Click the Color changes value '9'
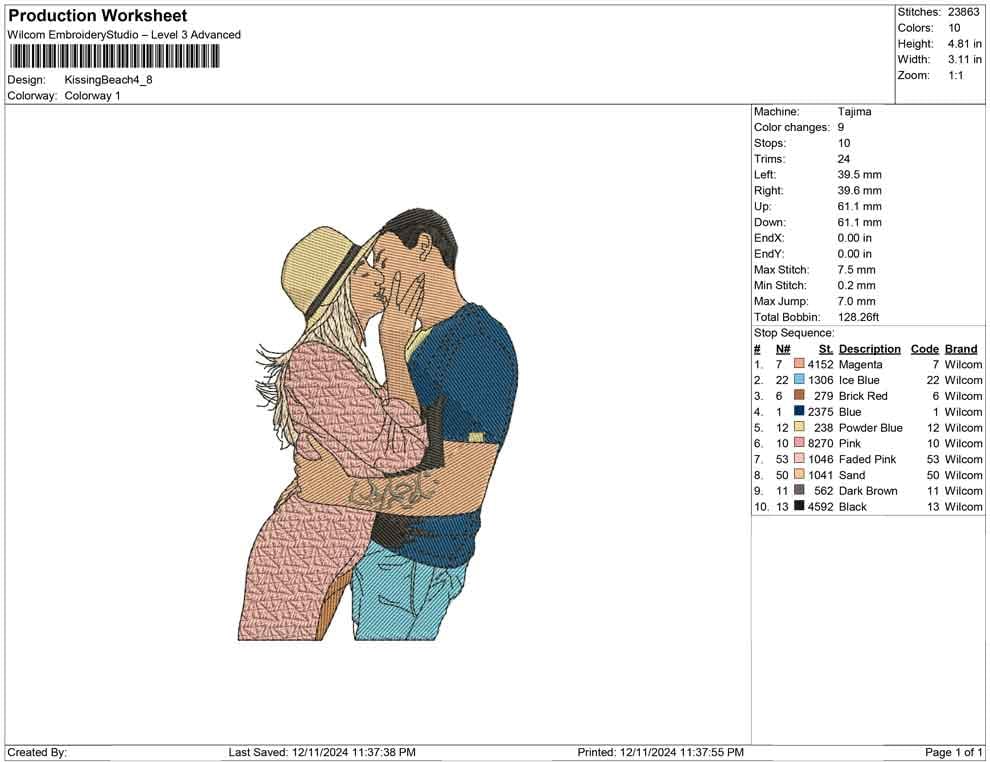Viewport: 990px width, 762px height. pyautogui.click(x=841, y=128)
